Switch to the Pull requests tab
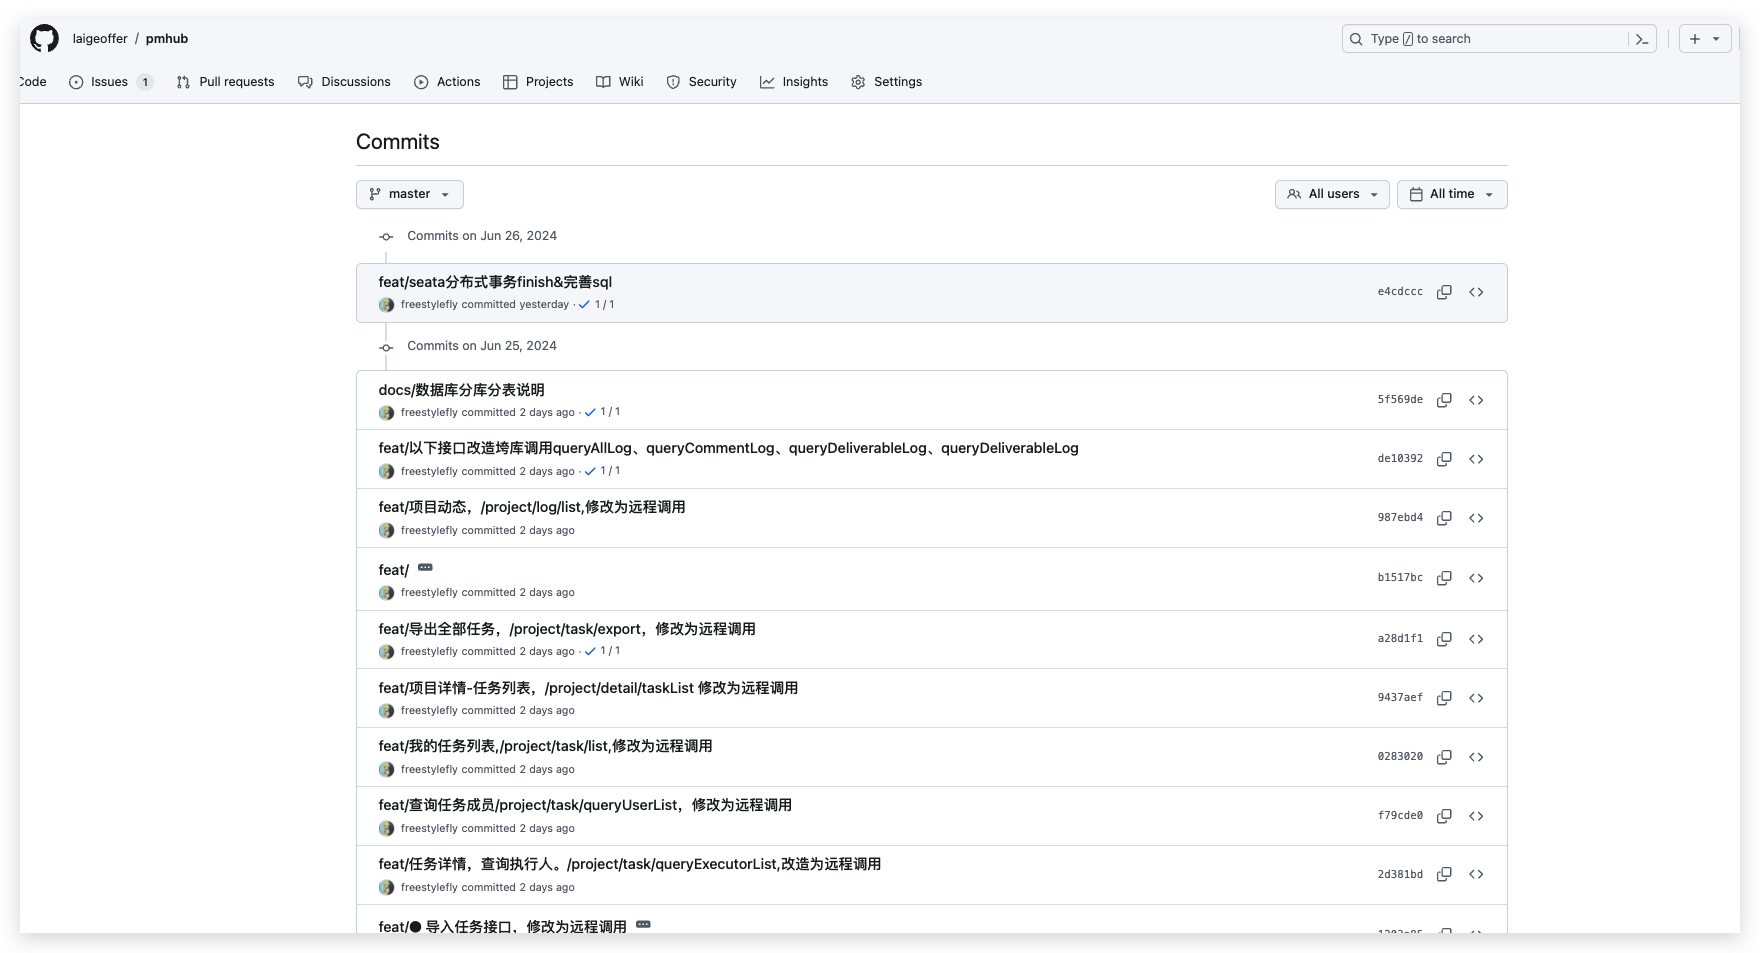This screenshot has width=1760, height=953. (x=225, y=82)
